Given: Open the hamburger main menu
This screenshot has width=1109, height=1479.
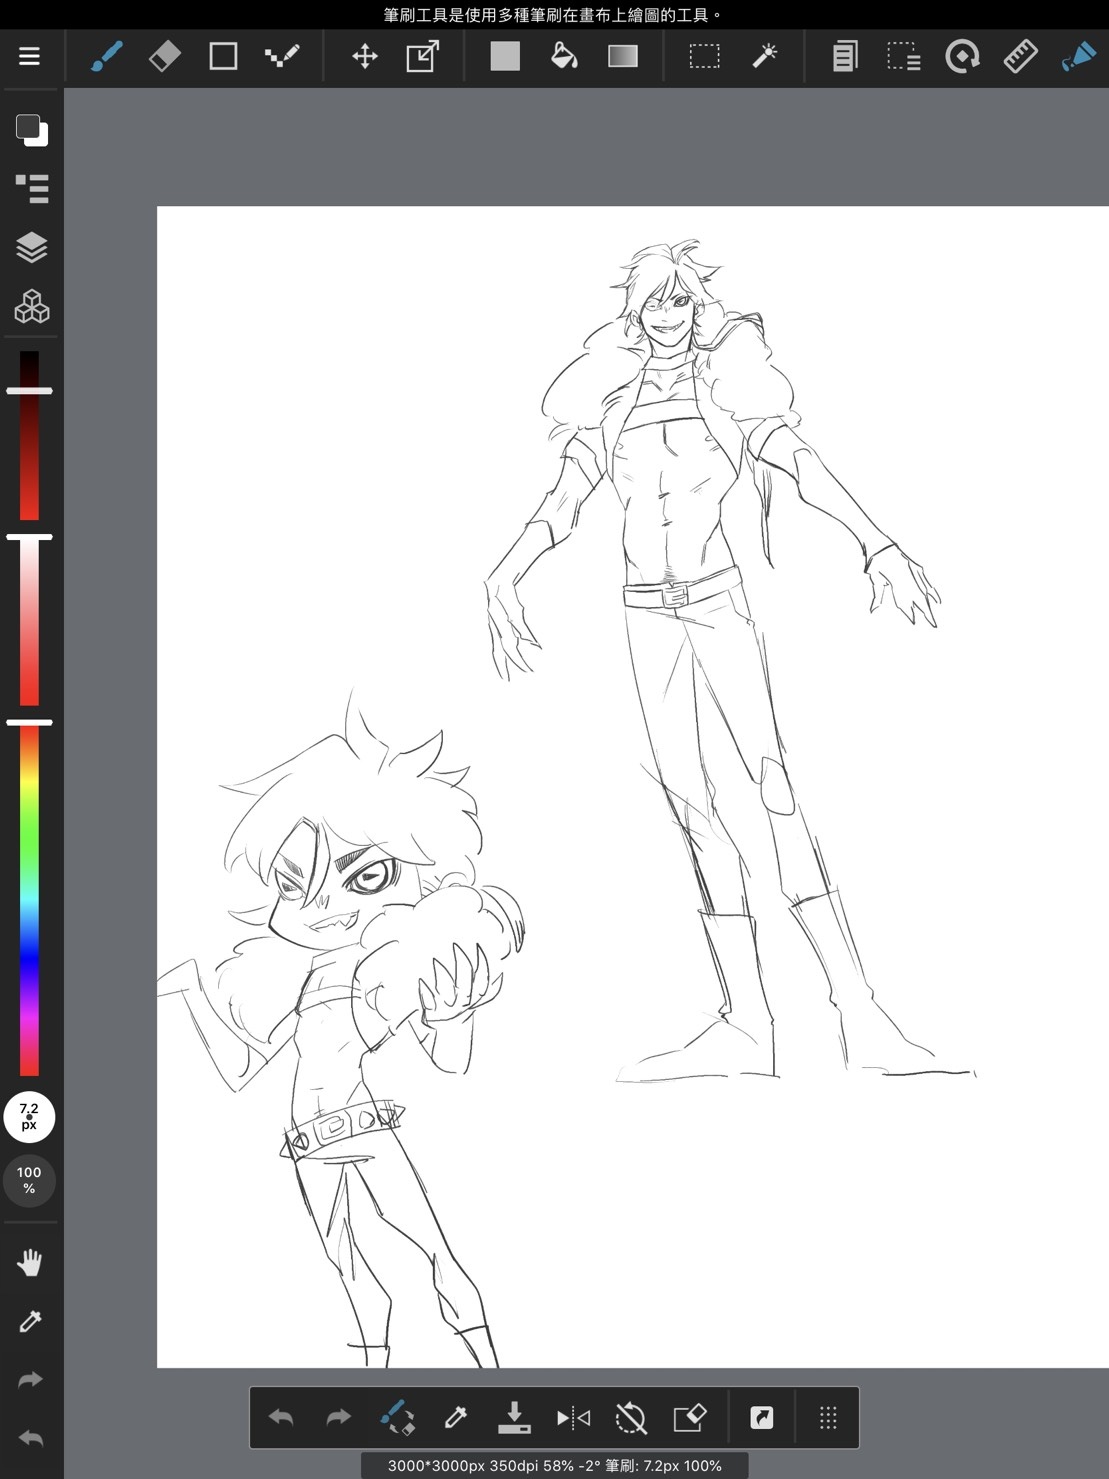Looking at the screenshot, I should pyautogui.click(x=29, y=56).
